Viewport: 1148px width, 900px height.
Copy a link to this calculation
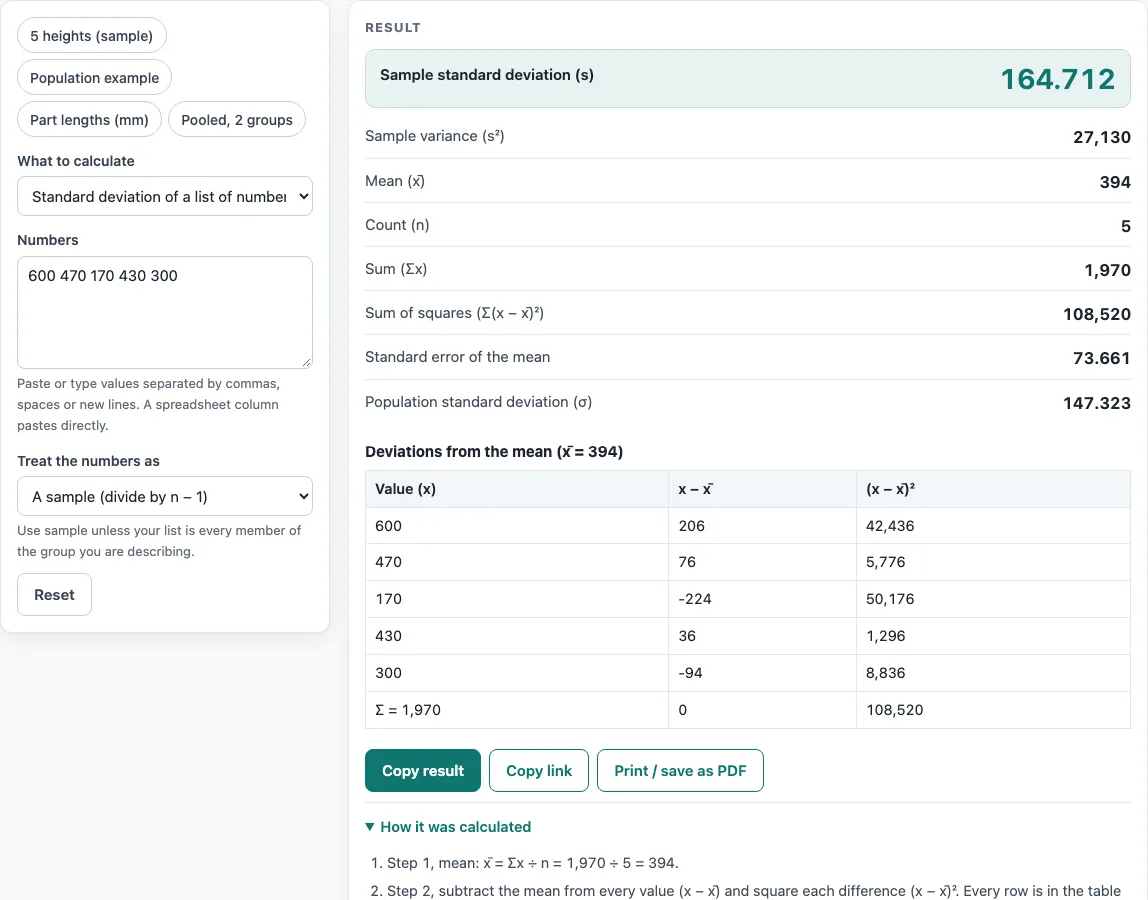coord(539,770)
